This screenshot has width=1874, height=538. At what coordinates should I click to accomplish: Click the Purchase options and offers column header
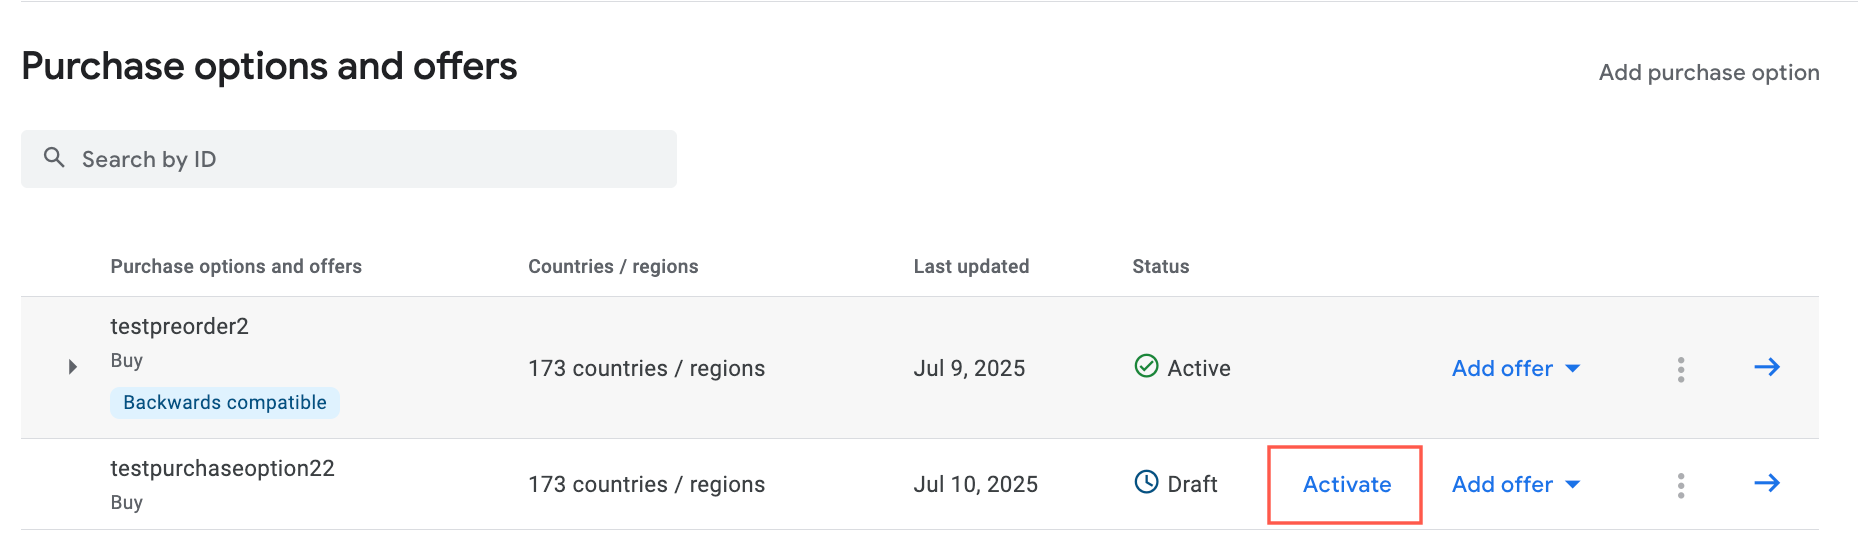(236, 266)
